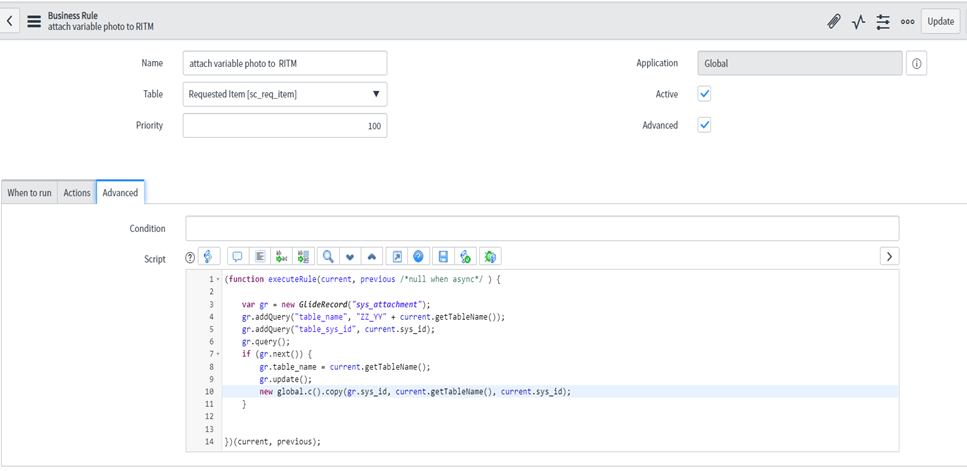967x471 pixels.
Task: Collapse the if-block fold on line 7
Action: click(x=218, y=354)
